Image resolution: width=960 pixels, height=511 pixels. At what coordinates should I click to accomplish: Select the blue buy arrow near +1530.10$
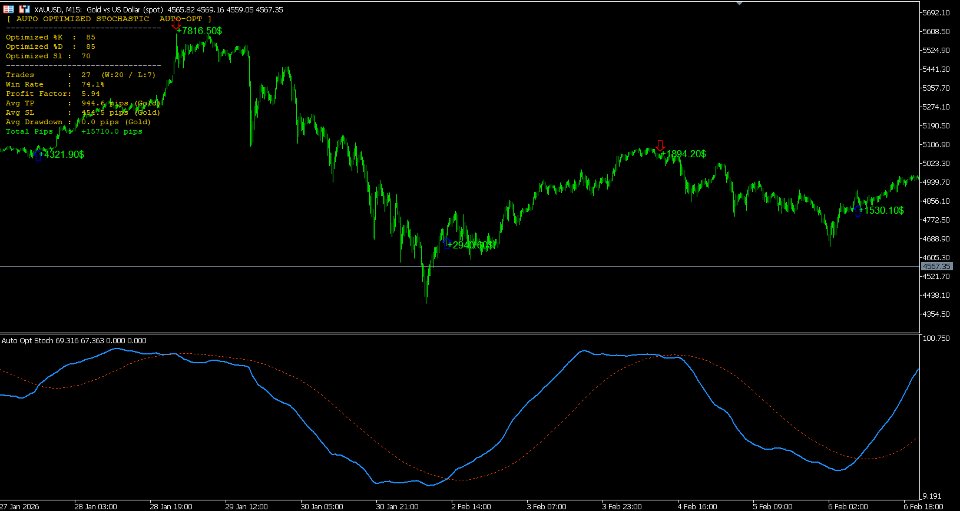[857, 212]
